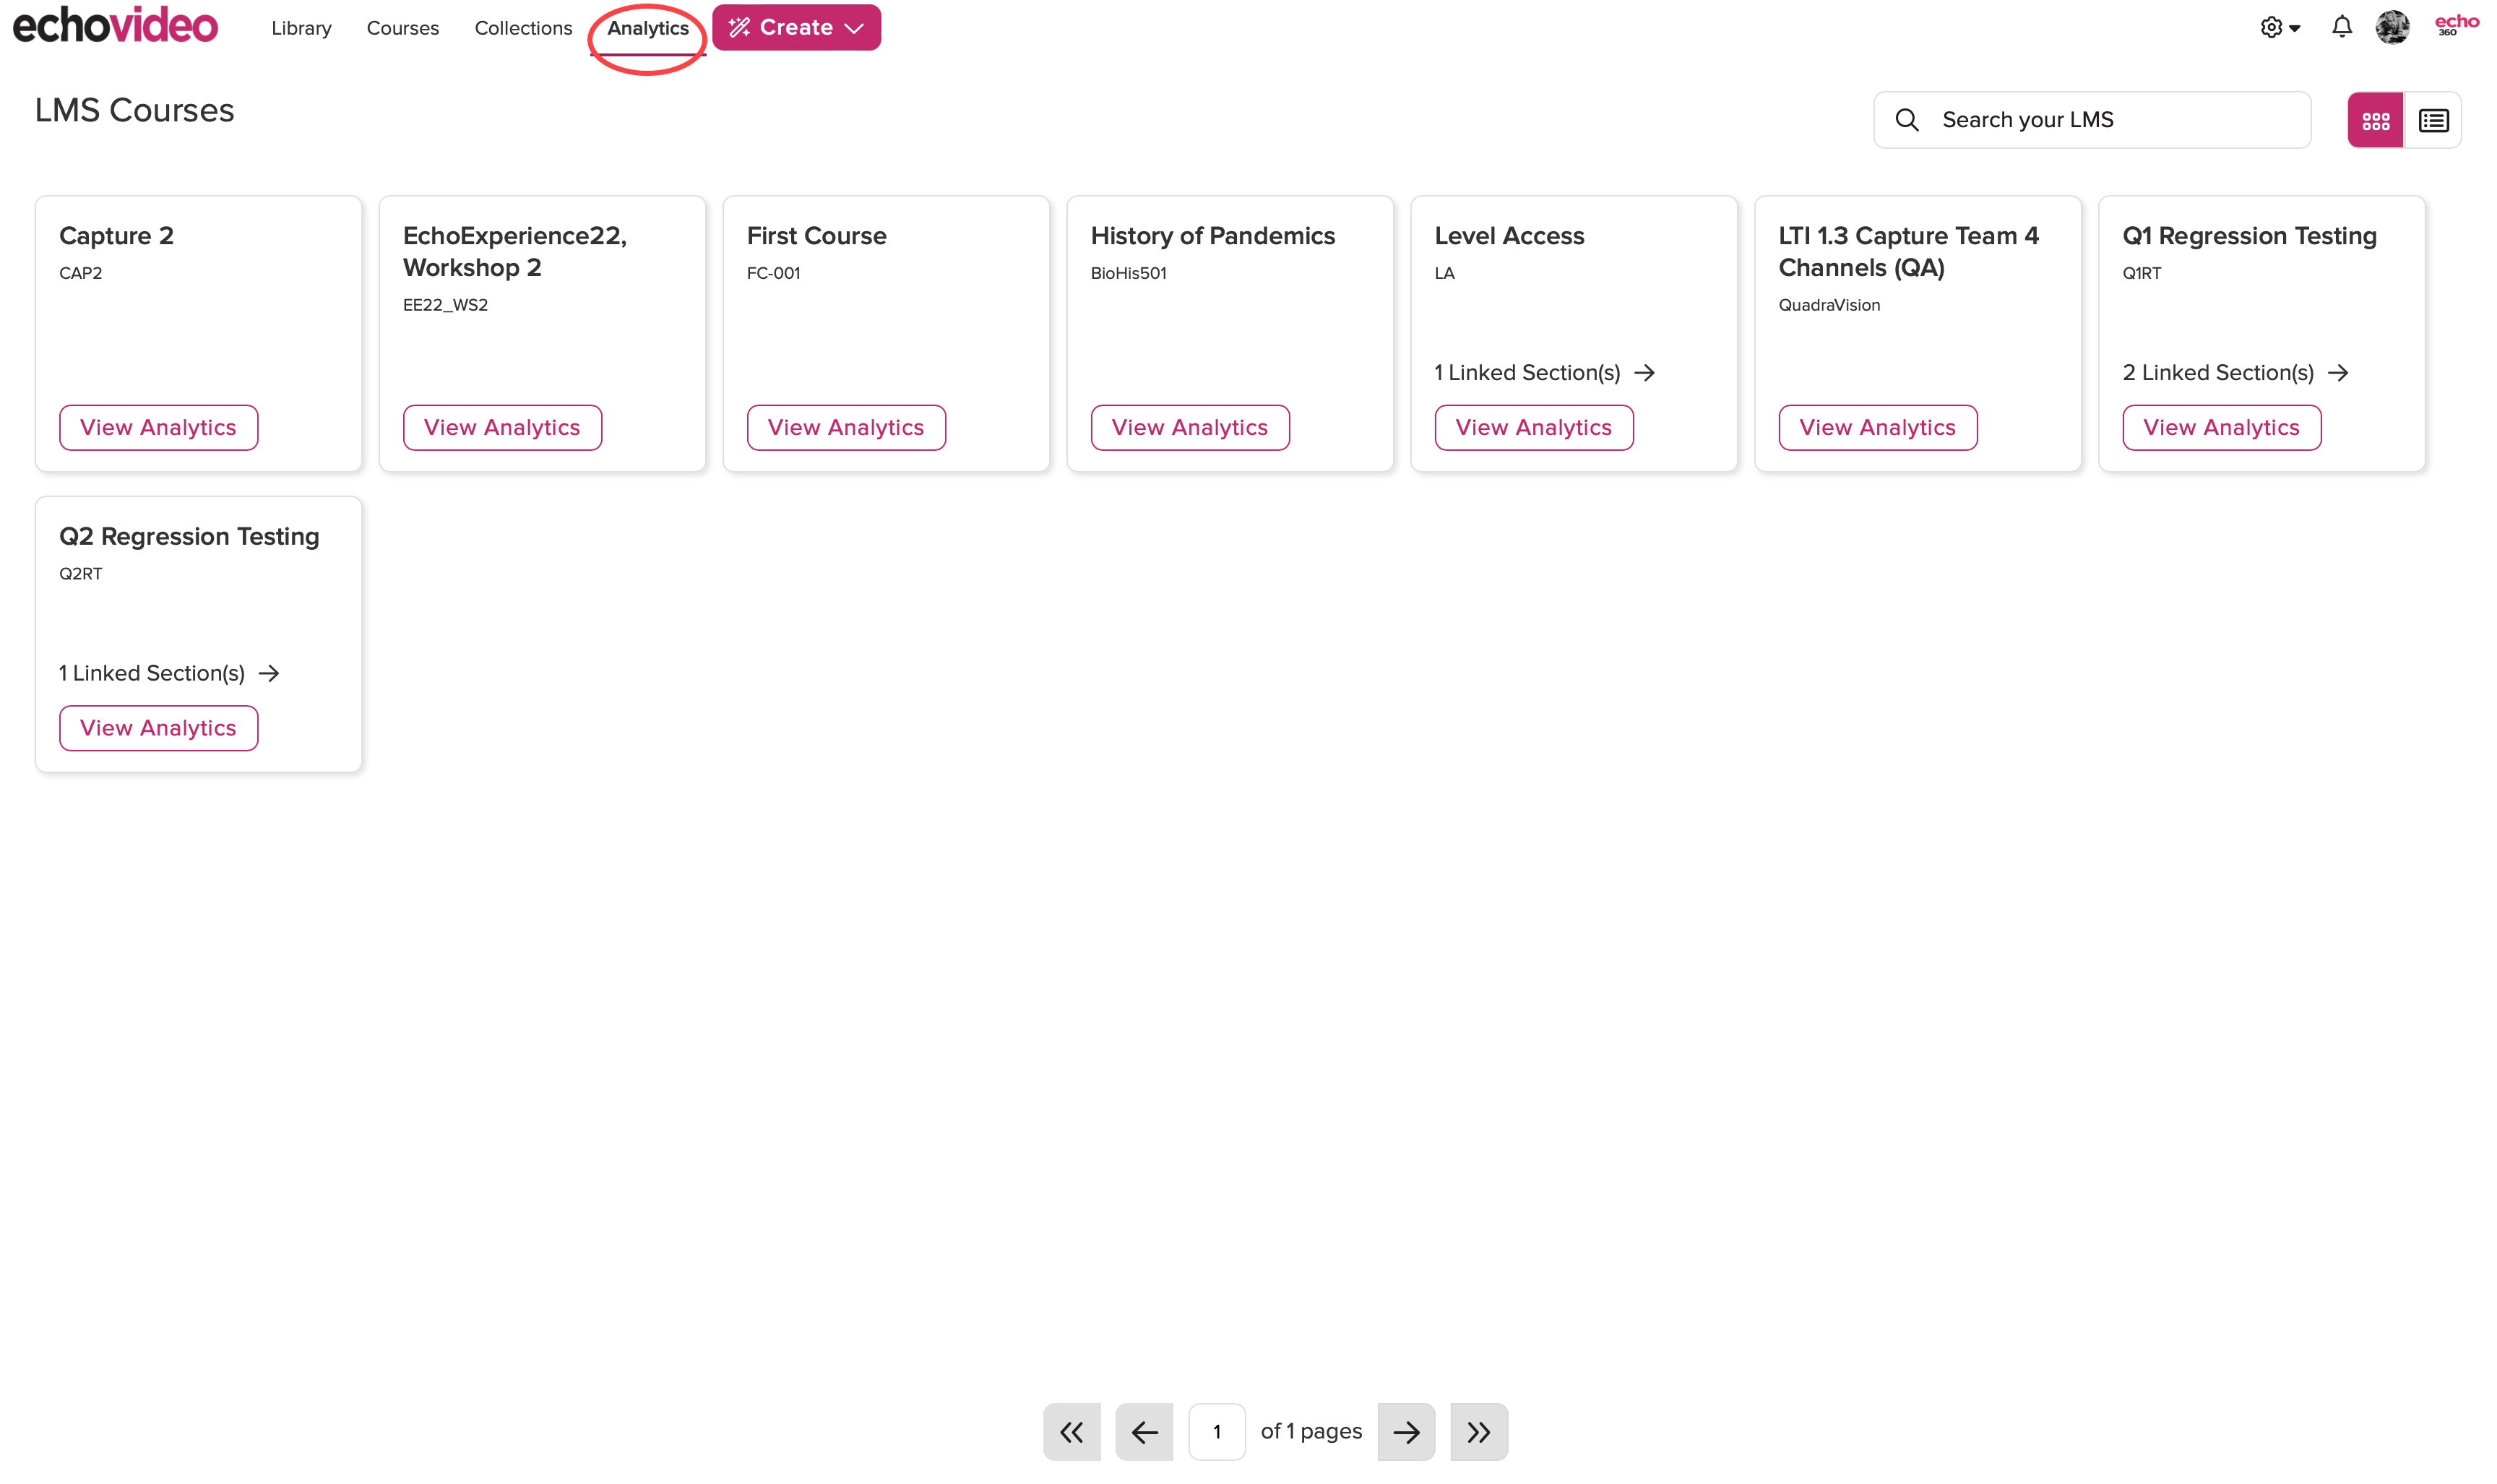Open the Analytics tab
2497x1484 pixels.
pyautogui.click(x=647, y=28)
